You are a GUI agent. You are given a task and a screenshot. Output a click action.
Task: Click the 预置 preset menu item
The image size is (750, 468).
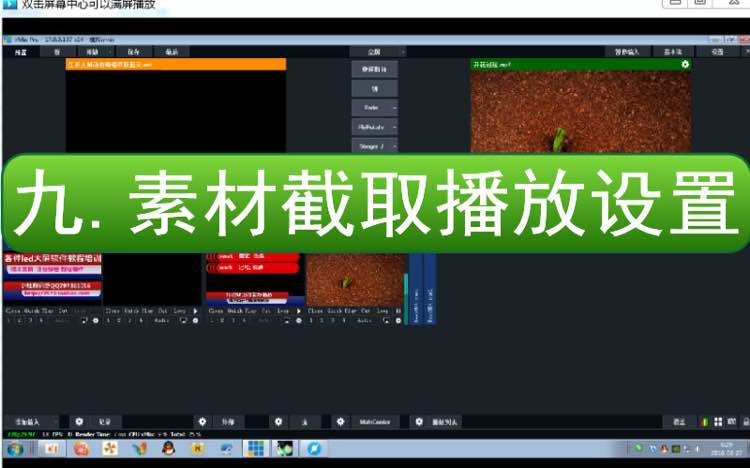click(21, 52)
